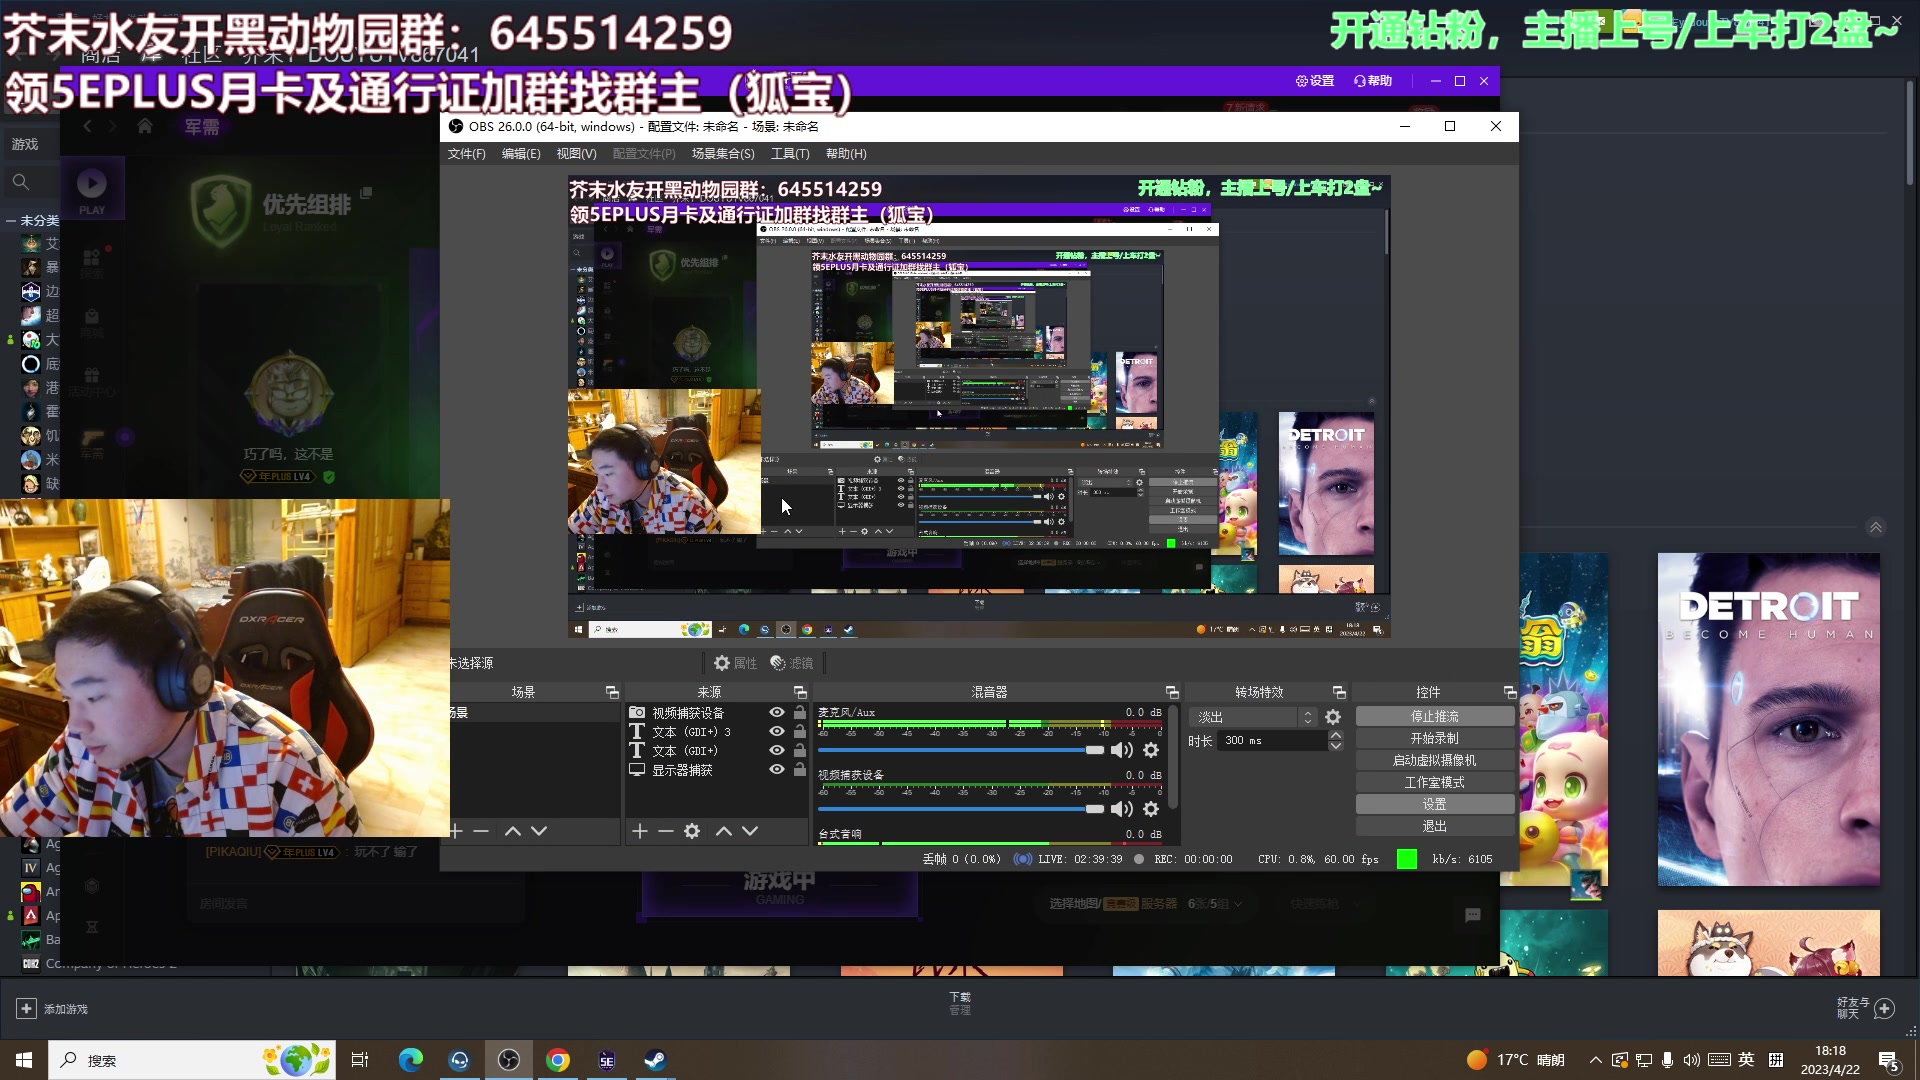Toggle visibility of 显示器捕获 source
This screenshot has height=1080, width=1920.
(x=776, y=769)
